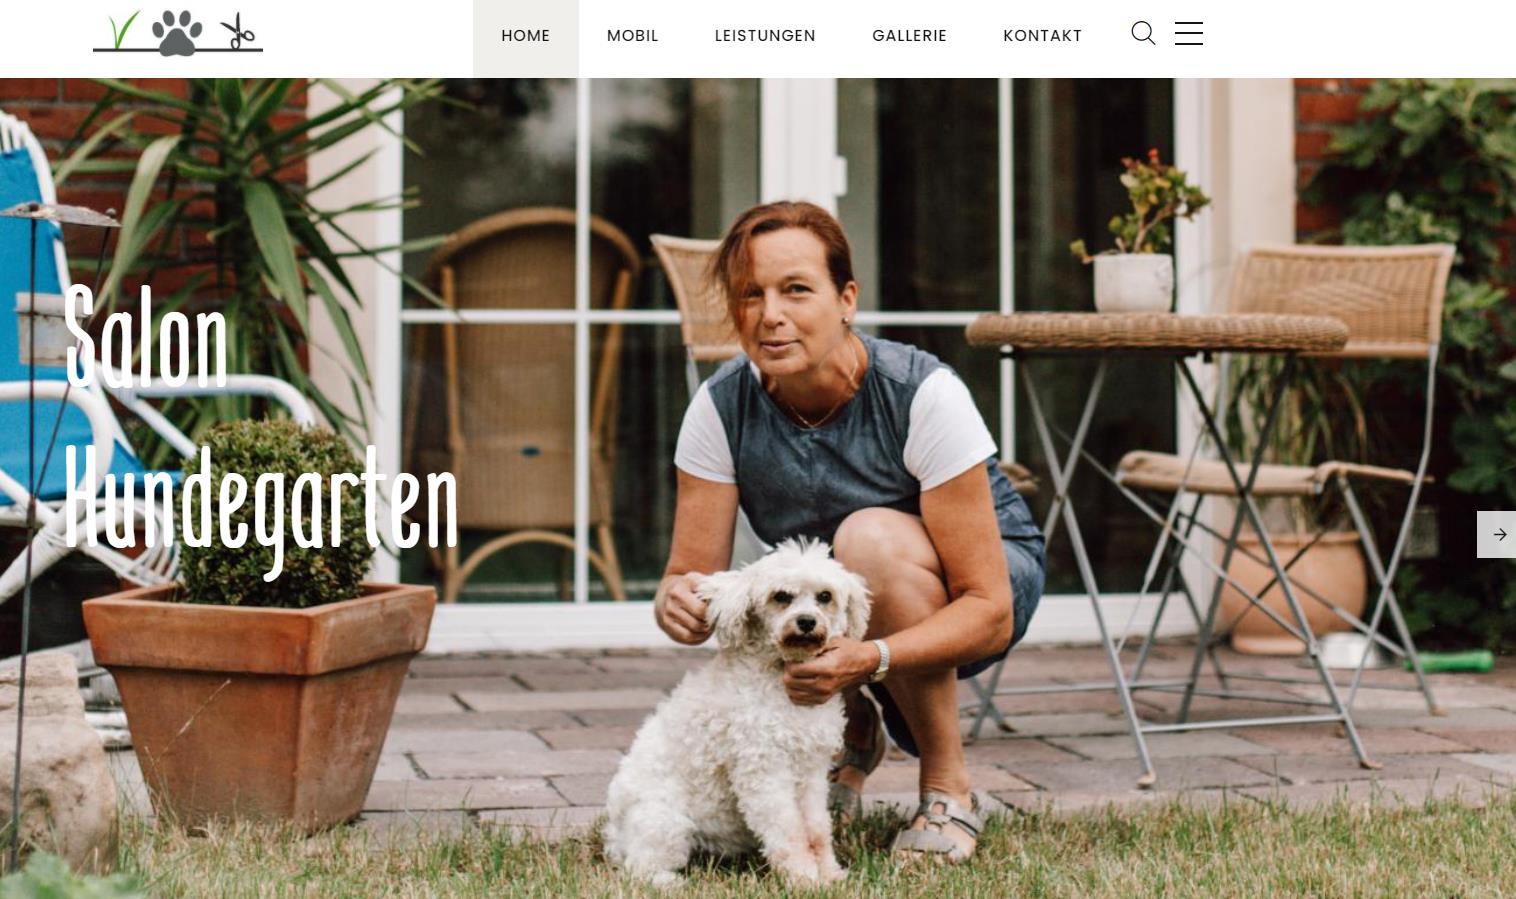The image size is (1516, 899).
Task: Click the "Hundegarten" heading text
Action: coord(261,503)
